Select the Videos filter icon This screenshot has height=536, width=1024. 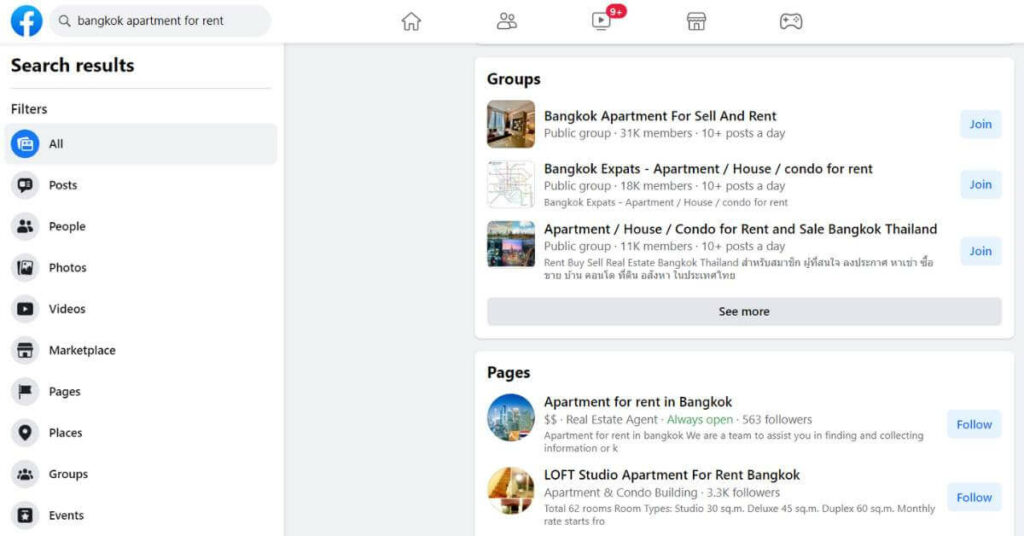click(25, 309)
